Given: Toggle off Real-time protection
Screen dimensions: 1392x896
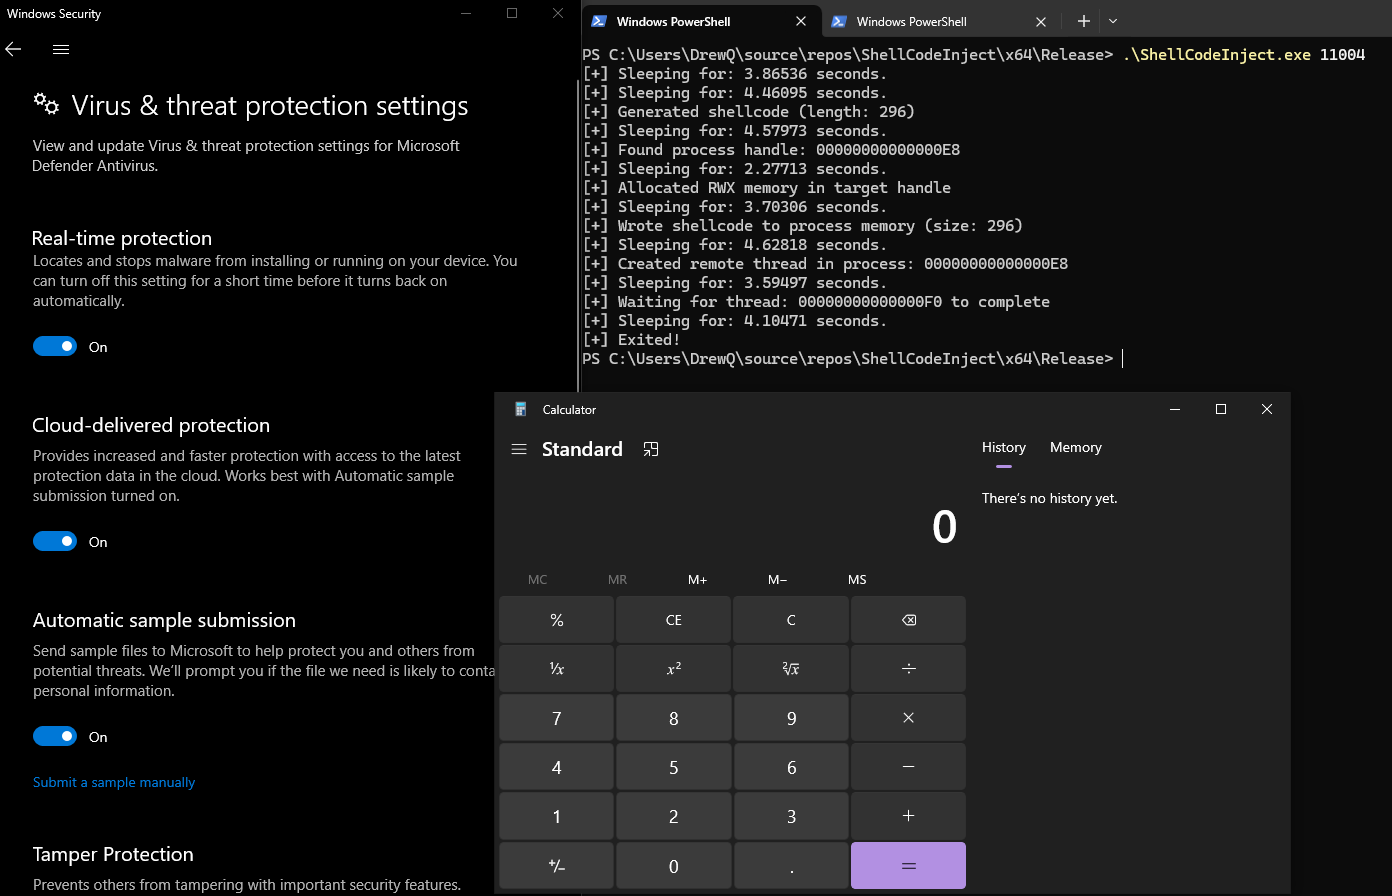Looking at the screenshot, I should 55,345.
